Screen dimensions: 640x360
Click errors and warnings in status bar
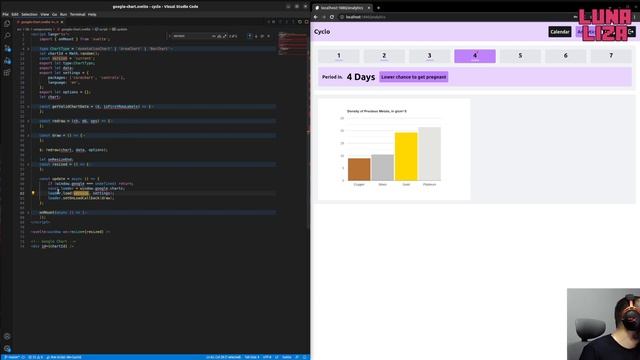click(x=36, y=357)
